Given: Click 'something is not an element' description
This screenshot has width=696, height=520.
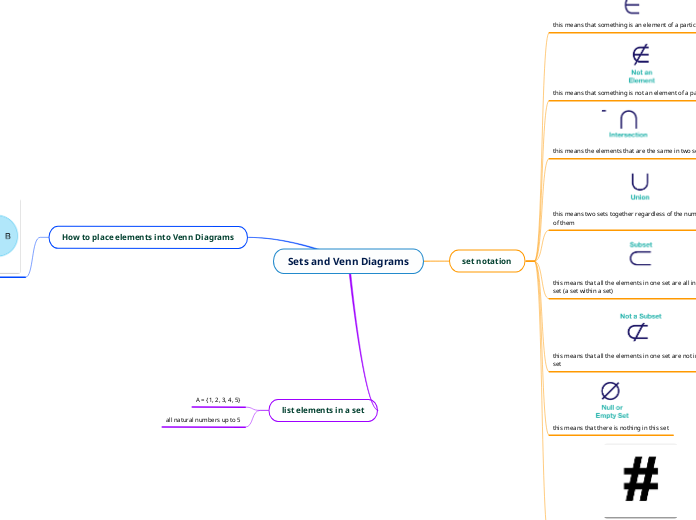Looking at the screenshot, I should pos(624,93).
